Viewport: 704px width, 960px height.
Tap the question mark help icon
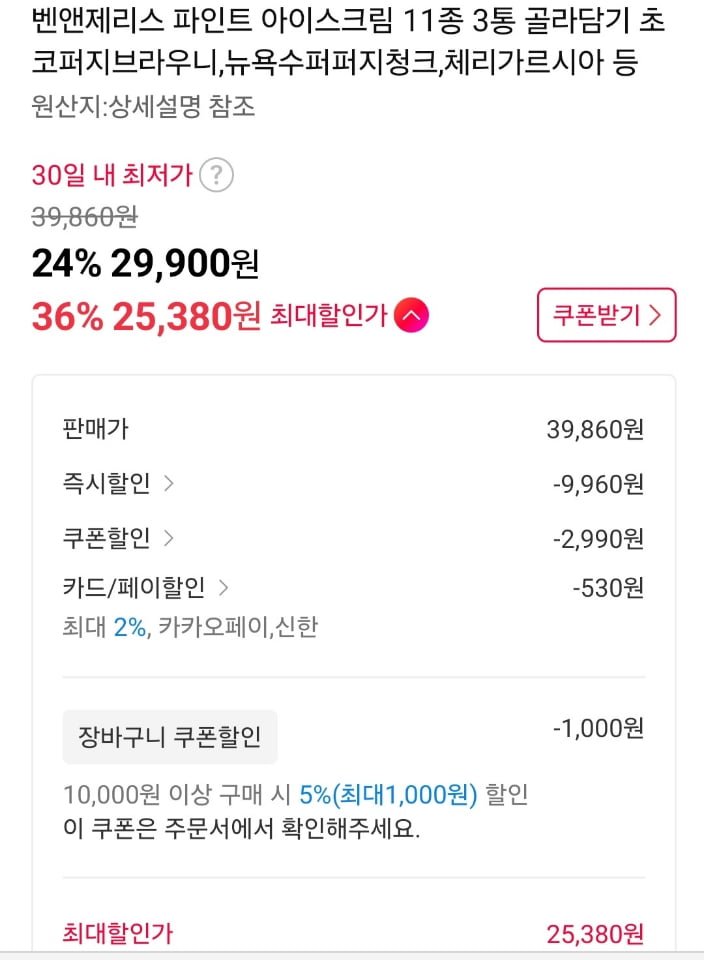pyautogui.click(x=217, y=176)
